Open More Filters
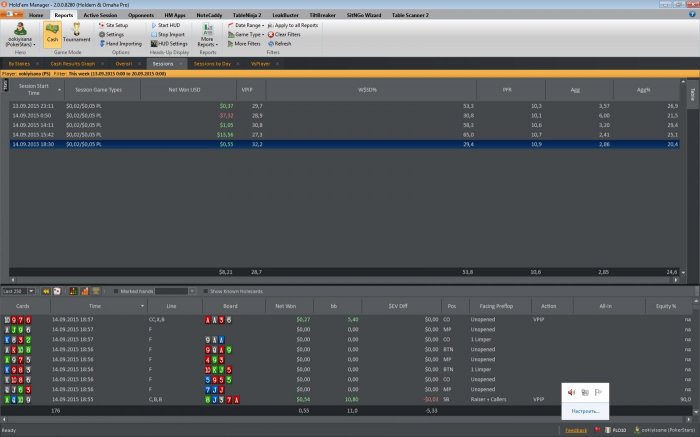700x437 pixels. 244,44
